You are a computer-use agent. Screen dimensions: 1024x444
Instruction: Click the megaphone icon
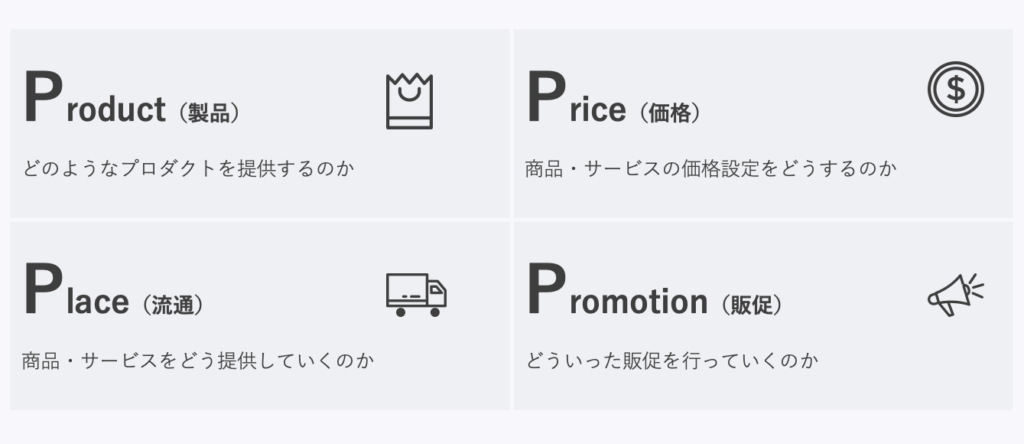pos(955,294)
